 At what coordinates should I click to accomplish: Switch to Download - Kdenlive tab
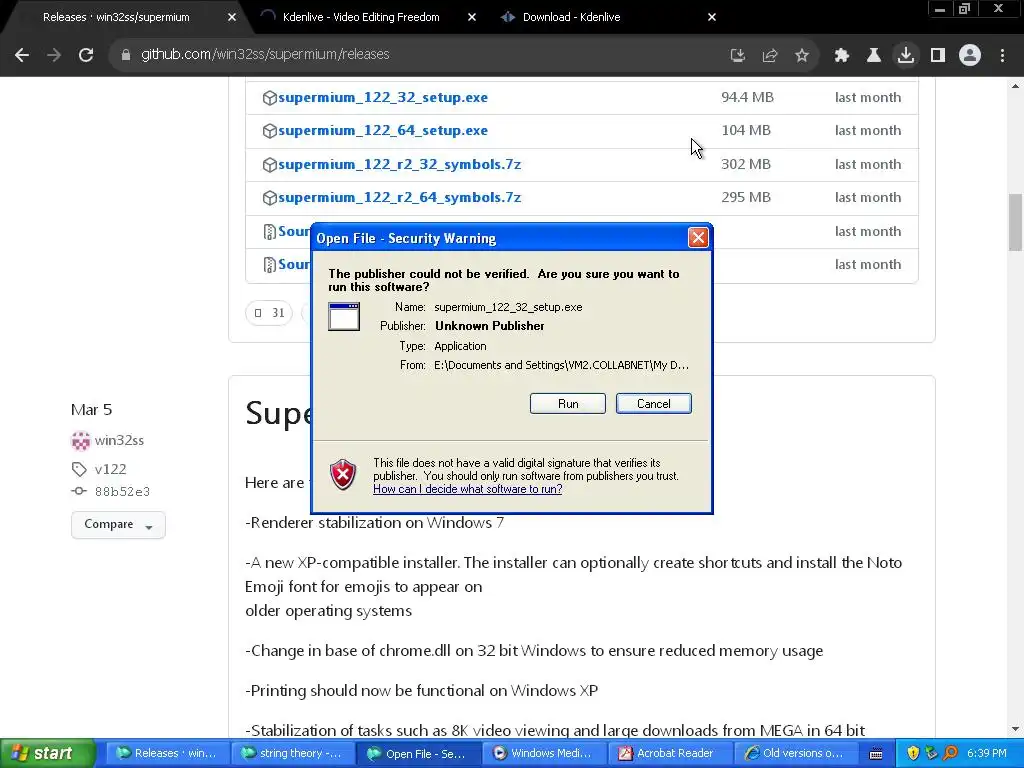571,17
